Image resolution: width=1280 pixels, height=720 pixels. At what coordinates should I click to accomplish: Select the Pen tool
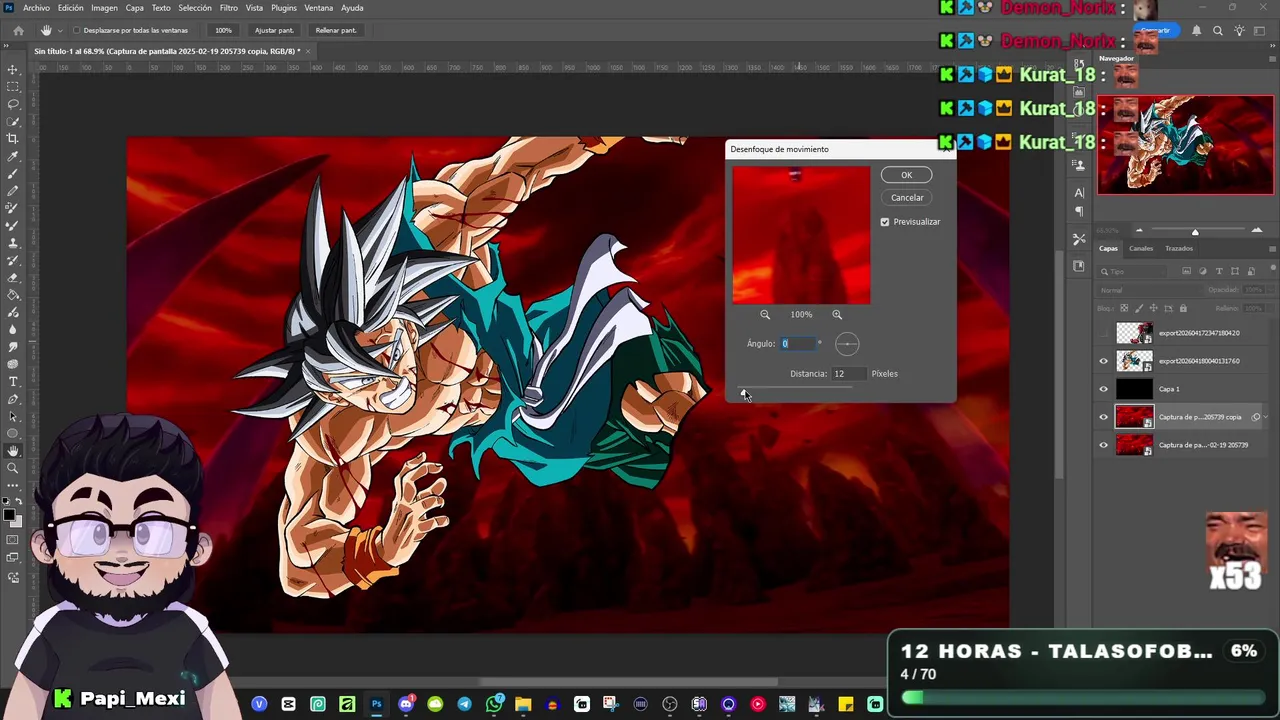click(x=13, y=399)
